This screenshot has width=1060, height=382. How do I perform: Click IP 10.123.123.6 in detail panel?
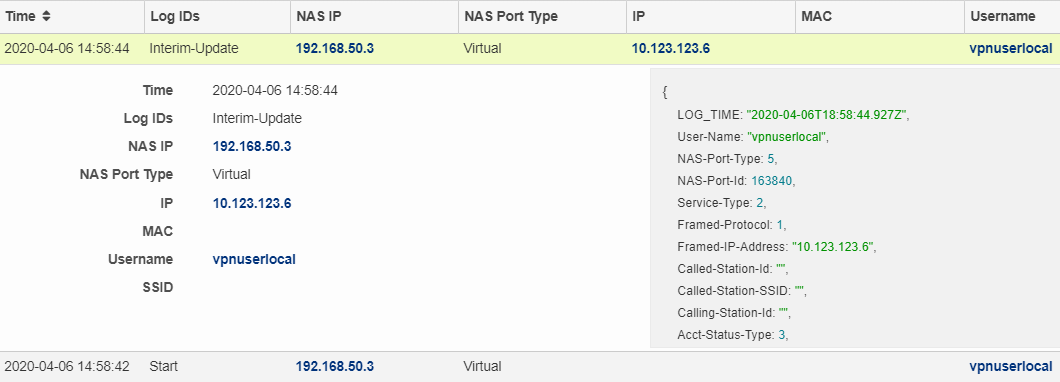(x=251, y=203)
